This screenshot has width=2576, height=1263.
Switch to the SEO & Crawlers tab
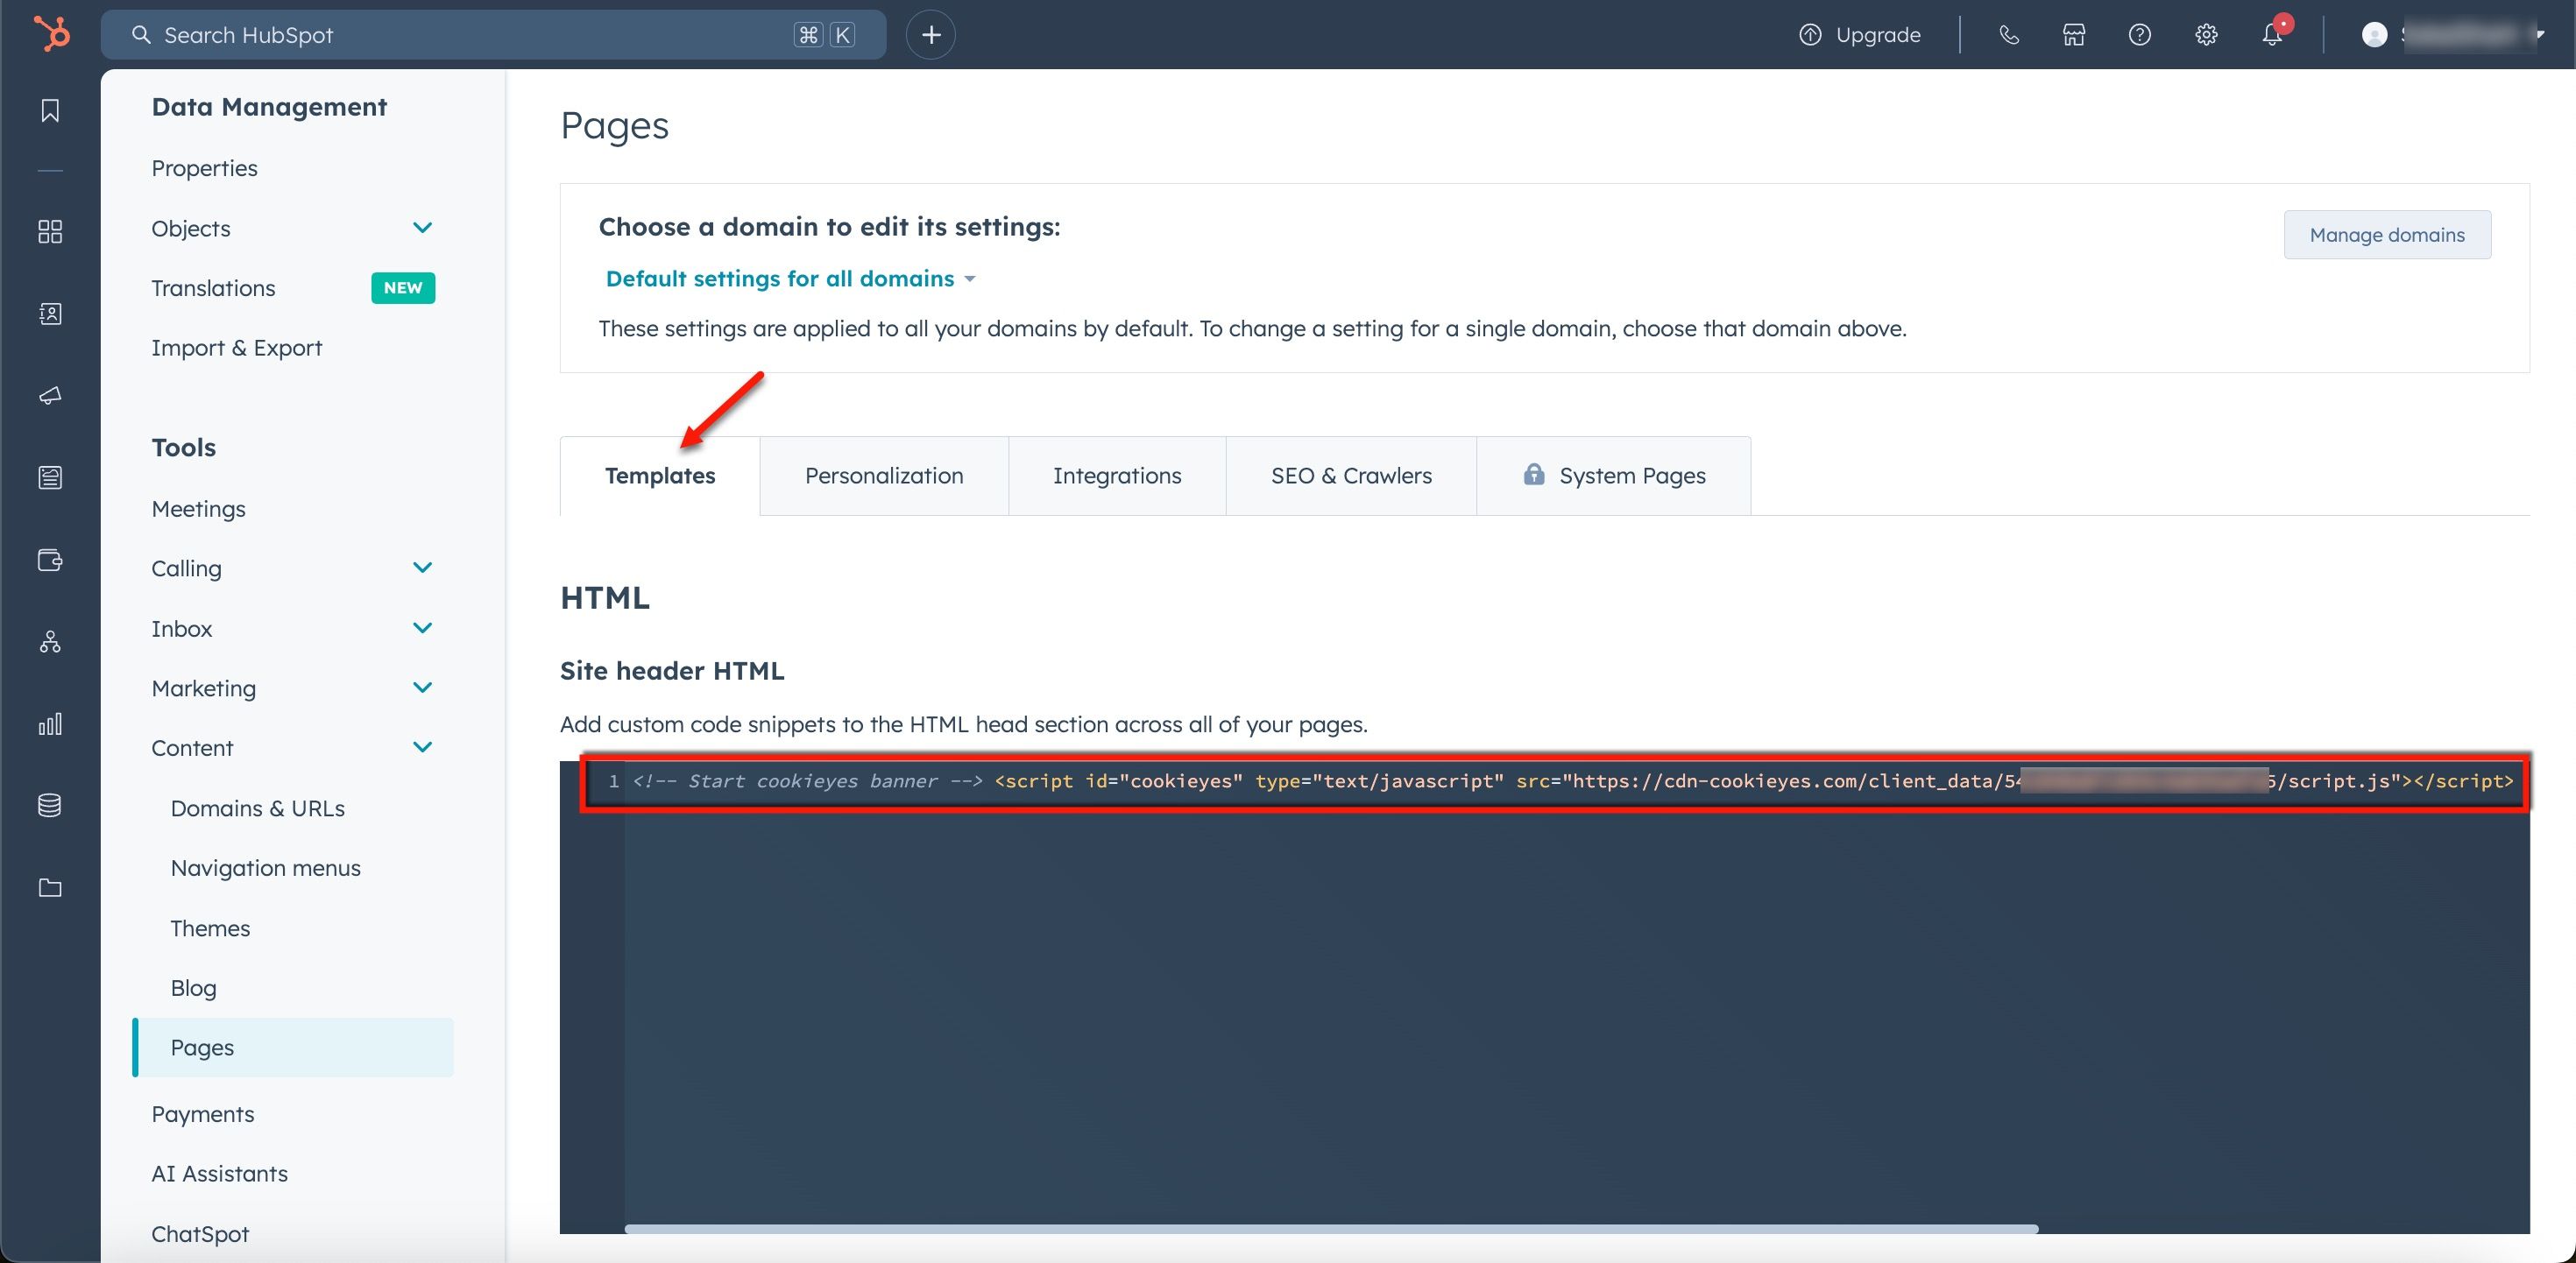[1351, 476]
